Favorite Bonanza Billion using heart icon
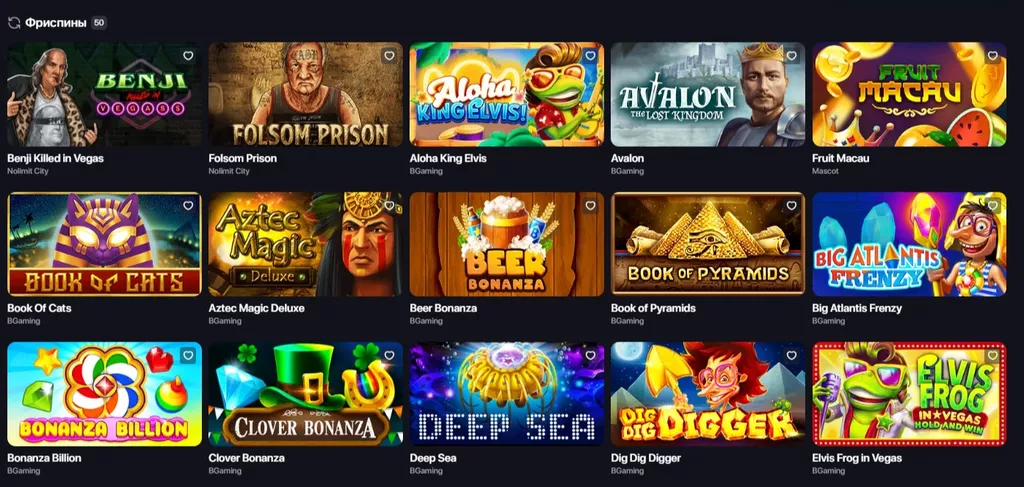 [x=188, y=356]
